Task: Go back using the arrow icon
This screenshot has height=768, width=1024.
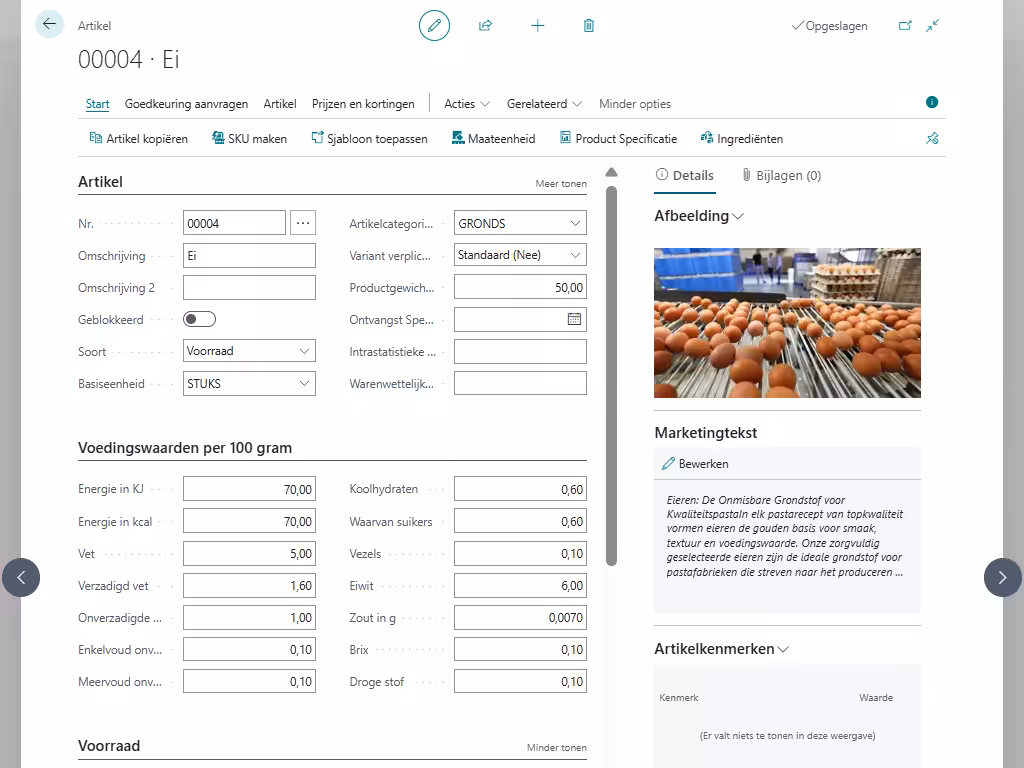Action: (x=49, y=25)
